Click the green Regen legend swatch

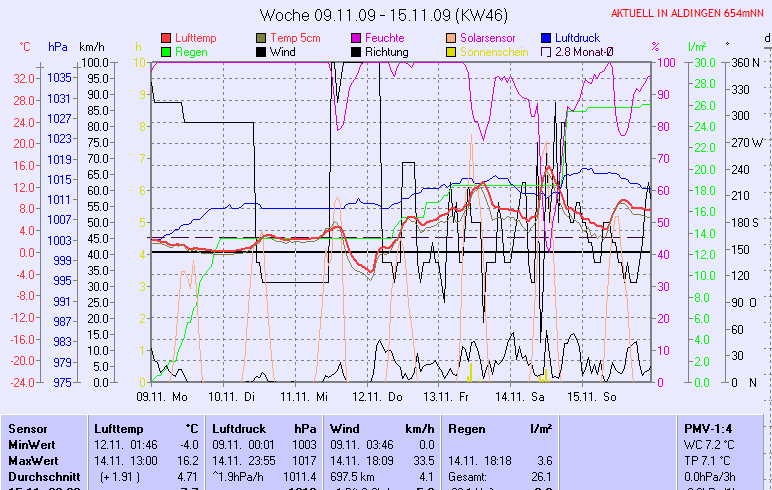166,51
